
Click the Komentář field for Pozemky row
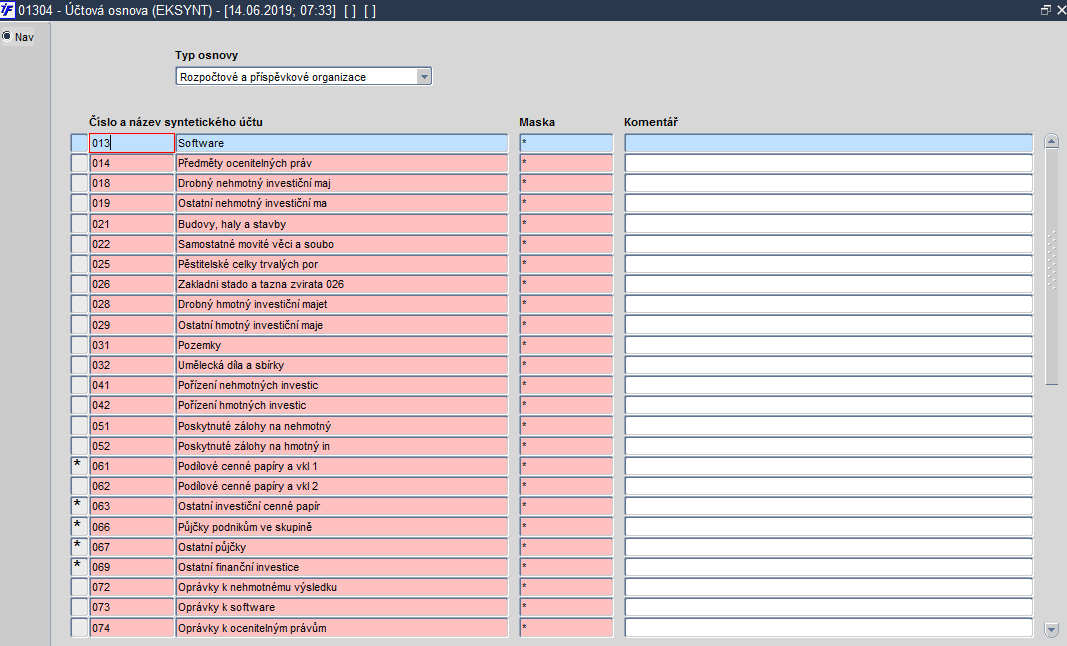828,345
